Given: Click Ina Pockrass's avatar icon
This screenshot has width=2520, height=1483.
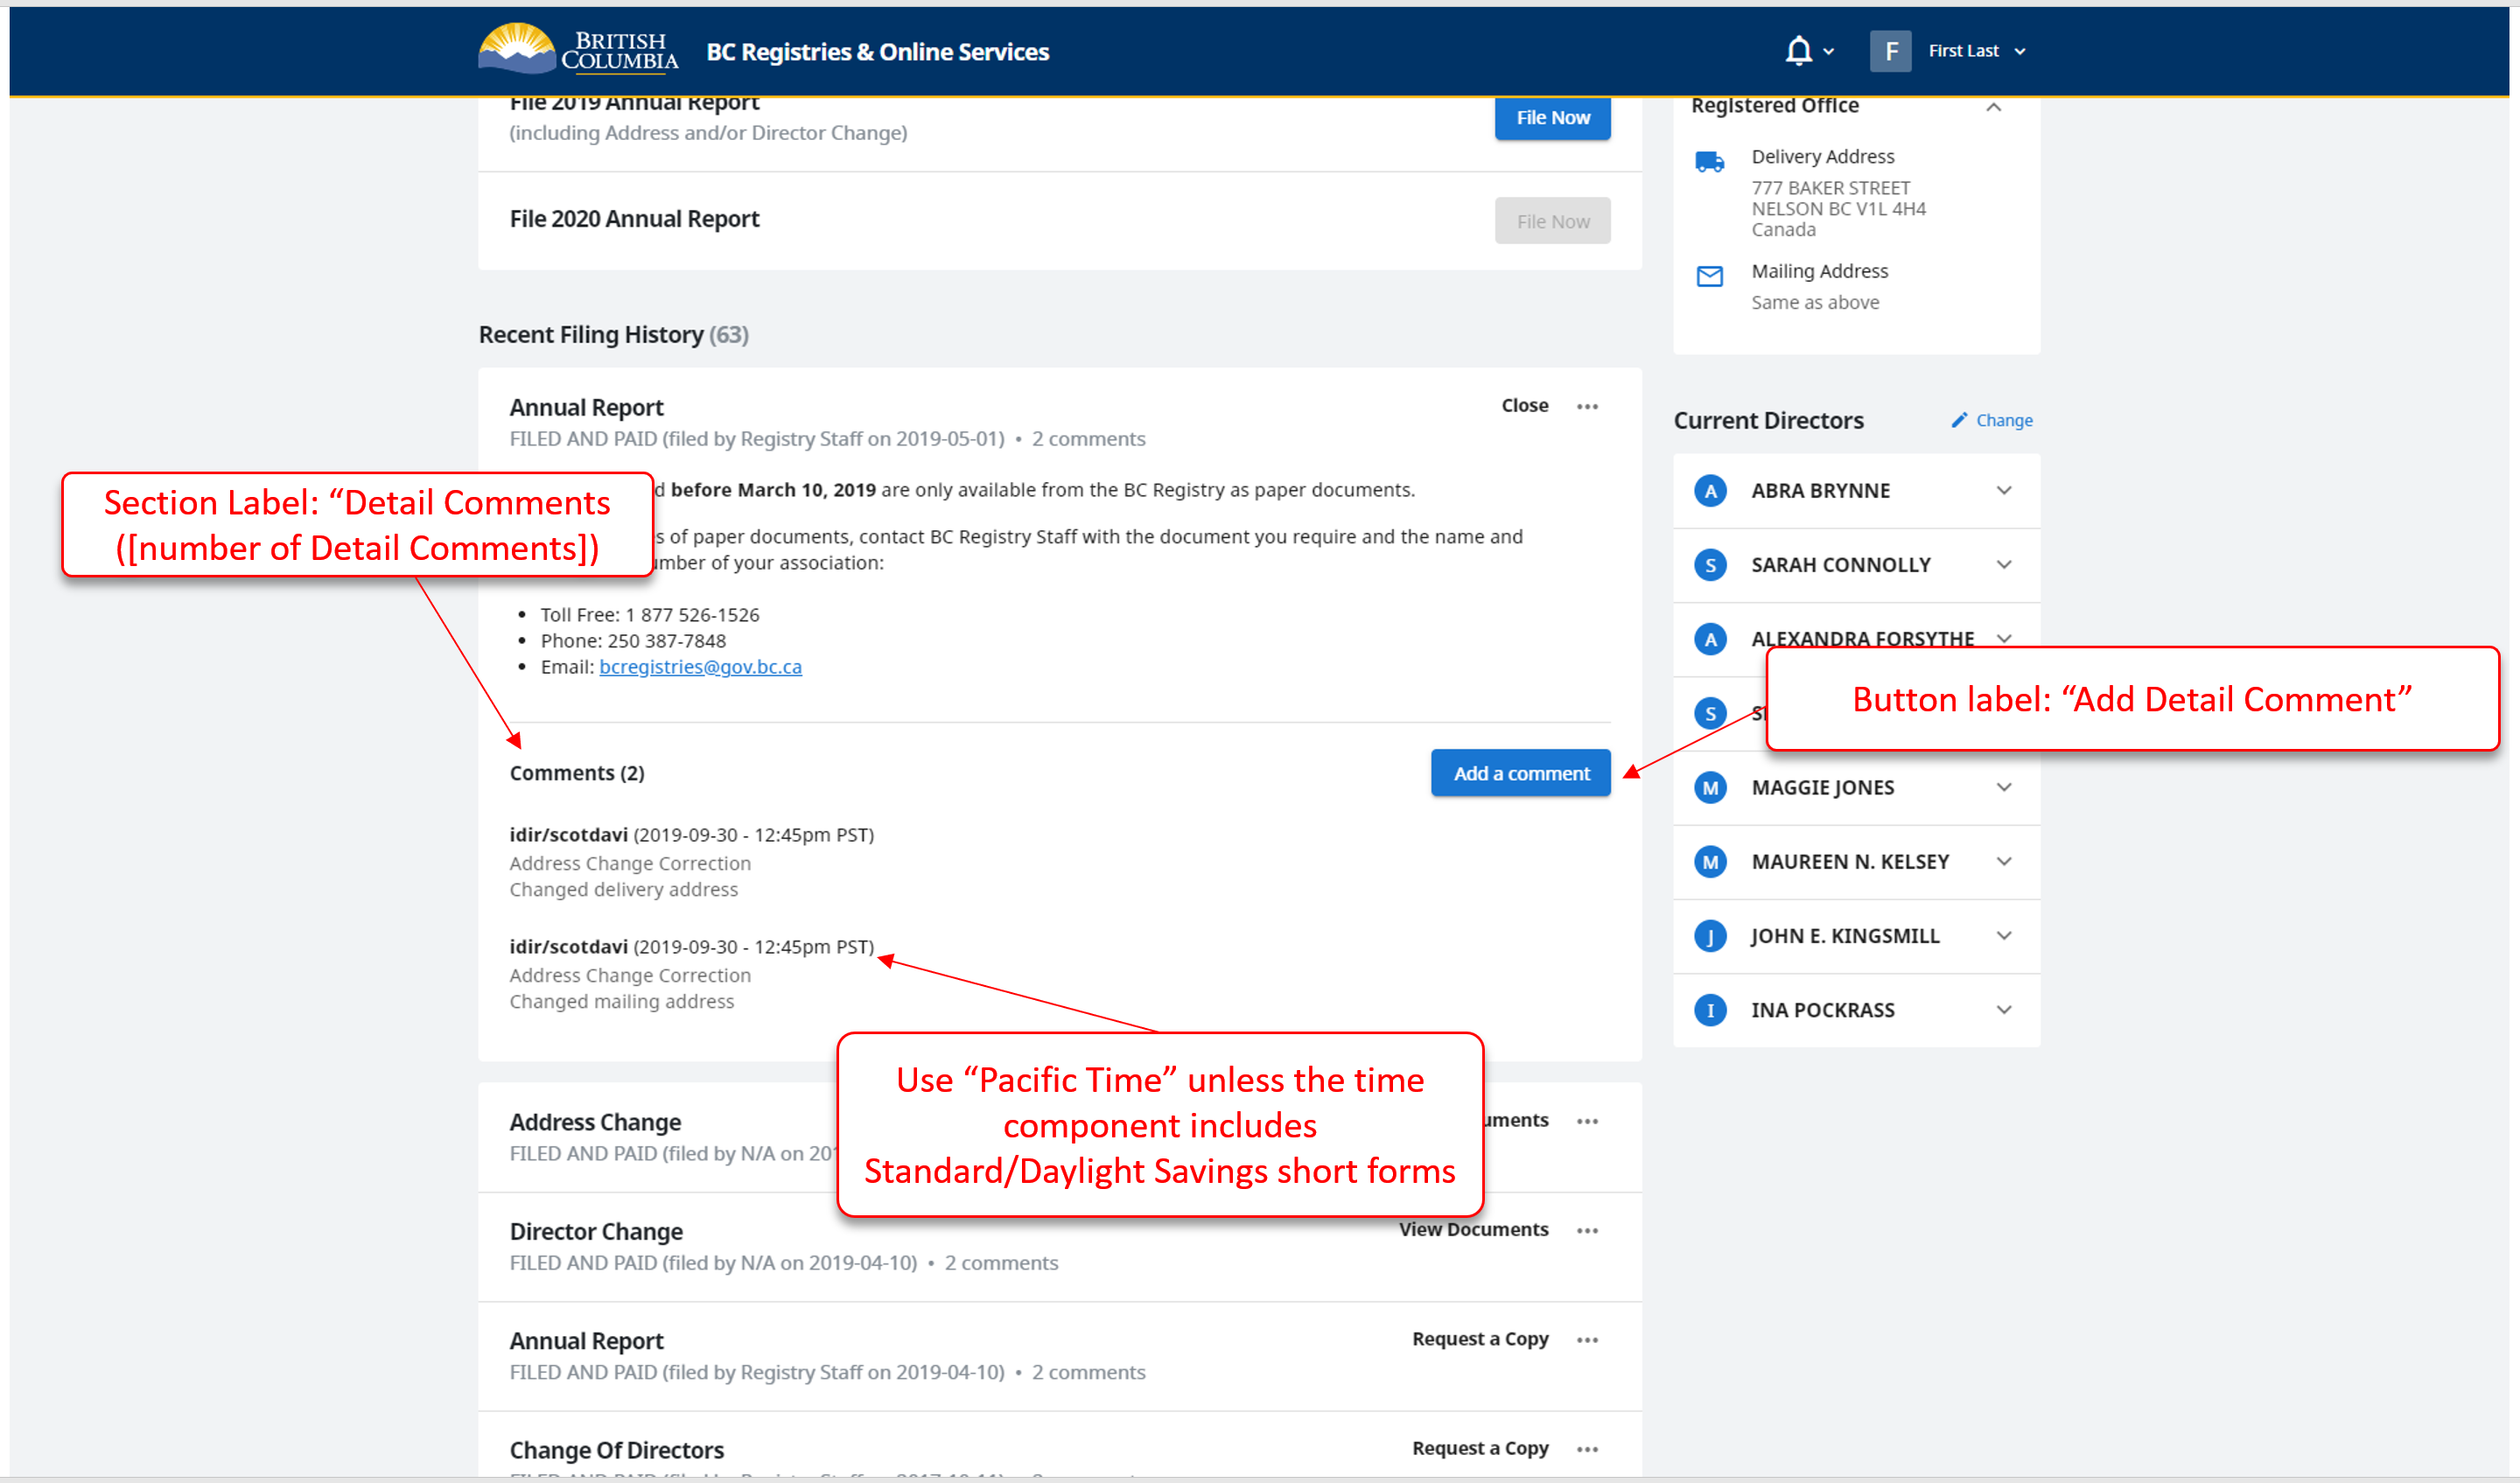Looking at the screenshot, I should pos(1710,1010).
